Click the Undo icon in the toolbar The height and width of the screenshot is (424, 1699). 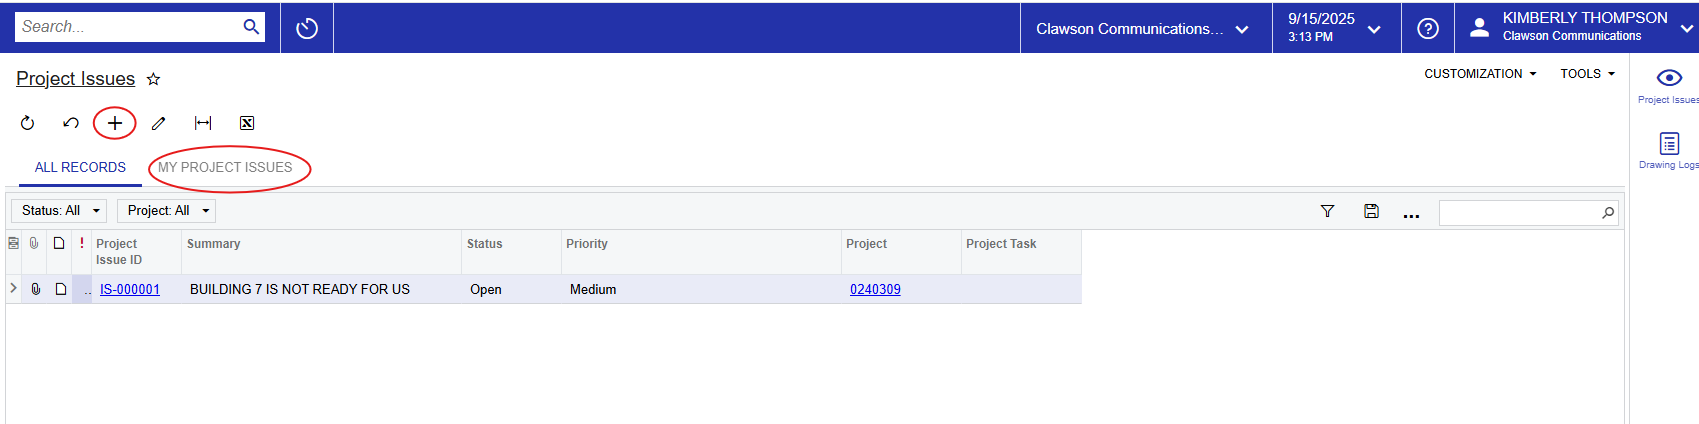(x=71, y=123)
